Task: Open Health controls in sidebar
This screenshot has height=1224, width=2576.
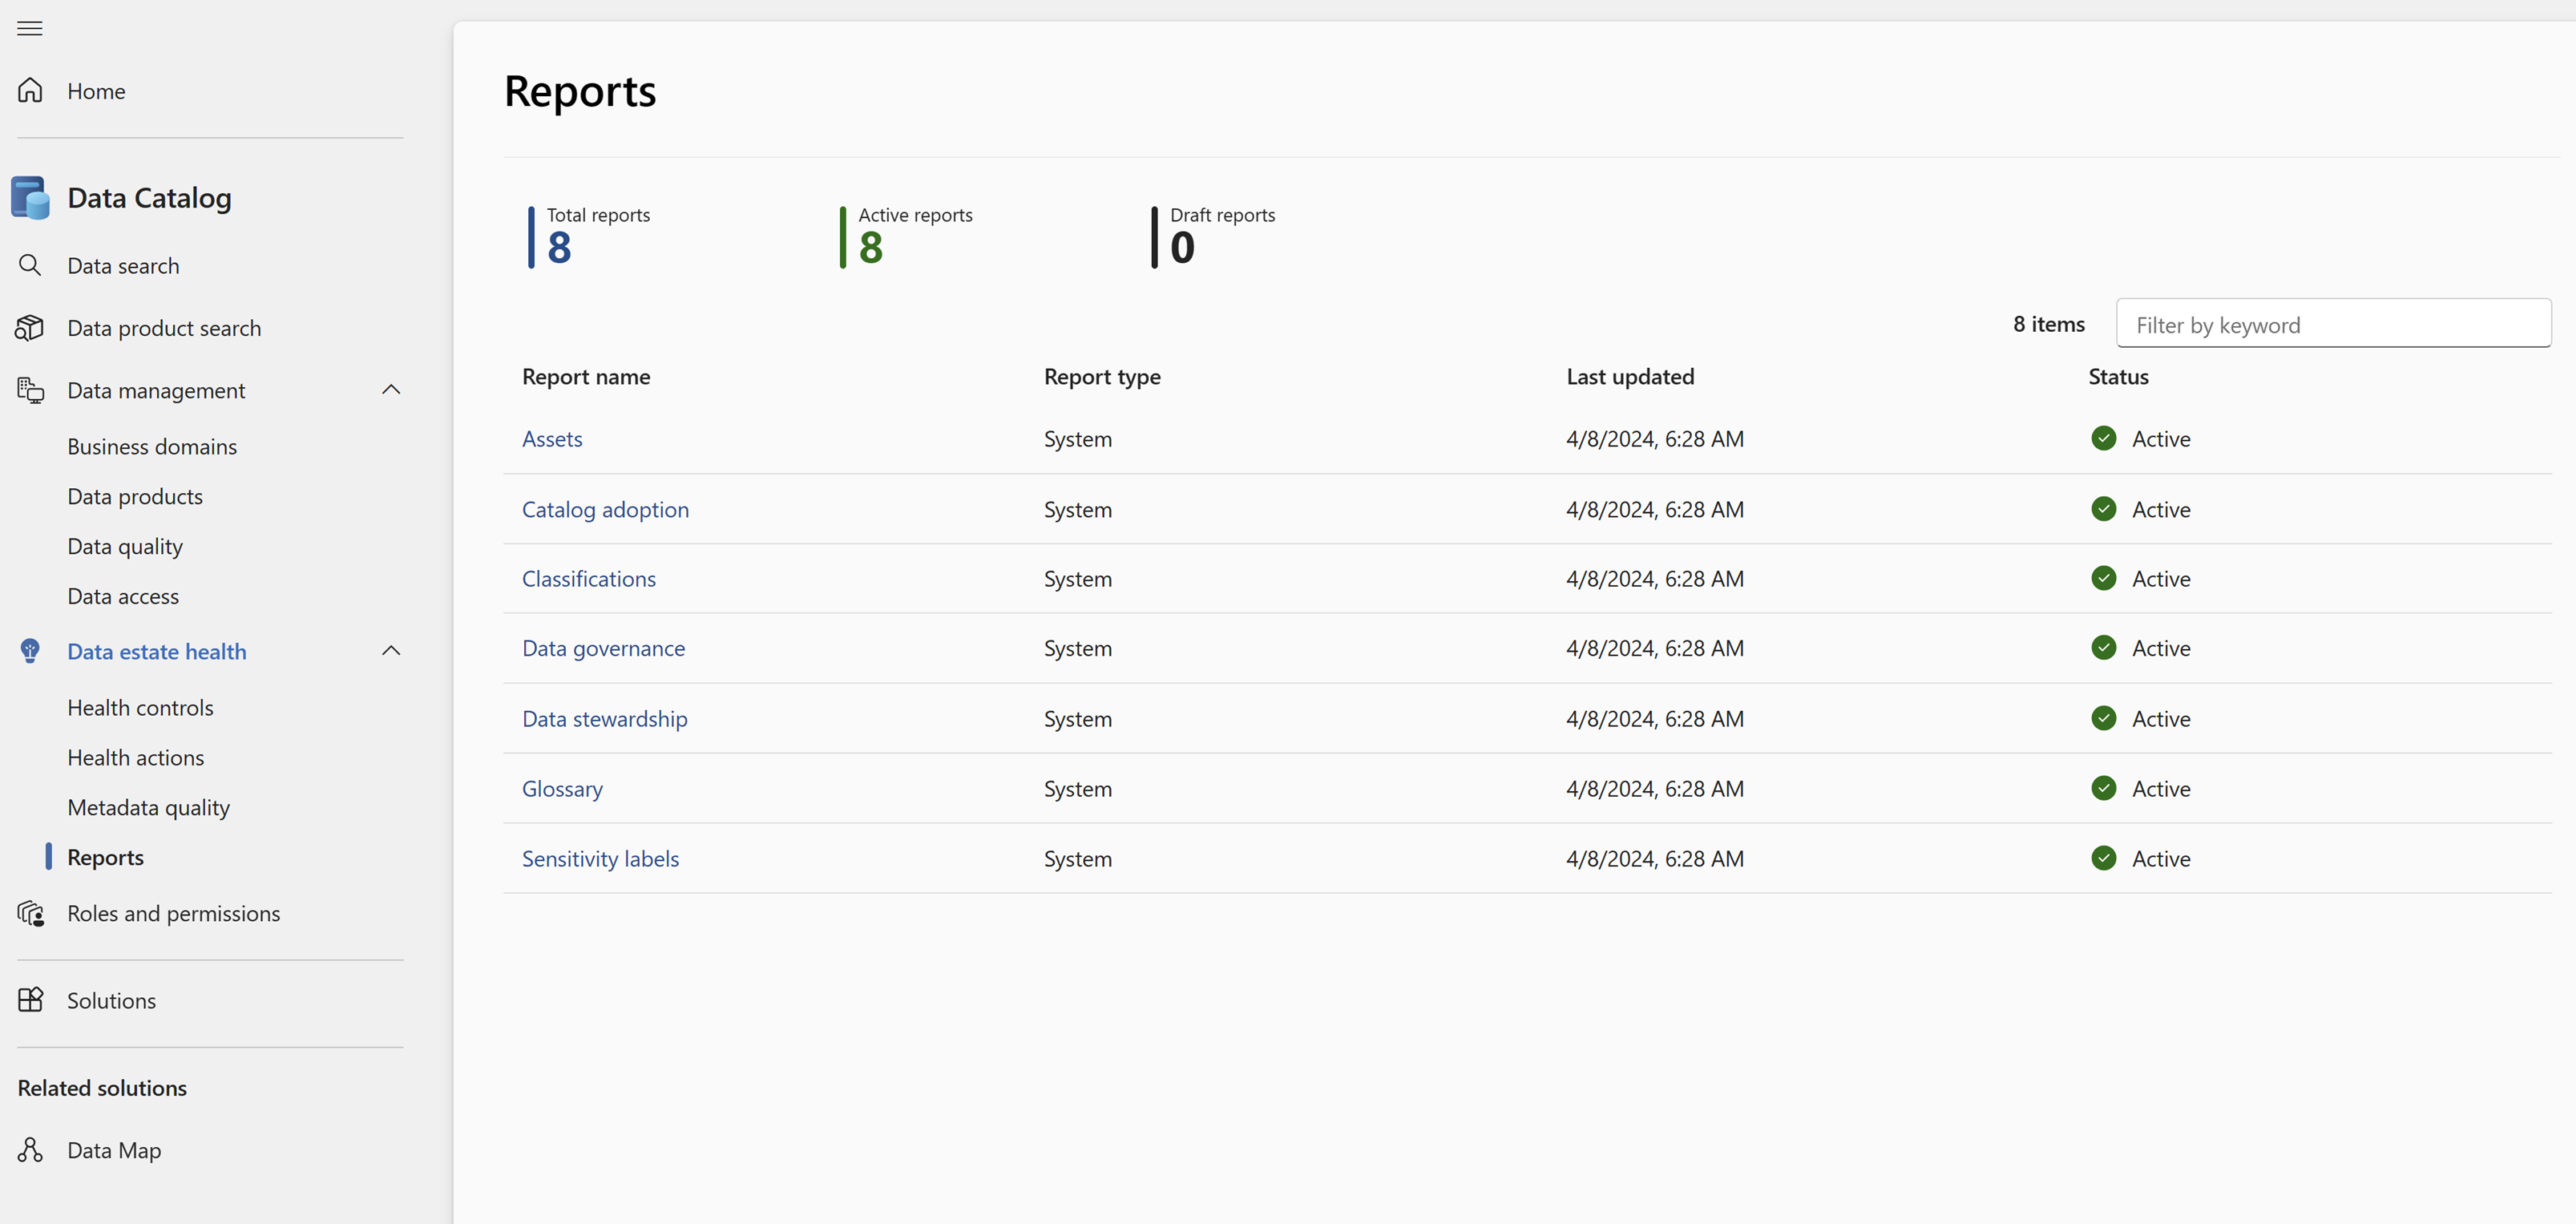Action: tap(140, 708)
